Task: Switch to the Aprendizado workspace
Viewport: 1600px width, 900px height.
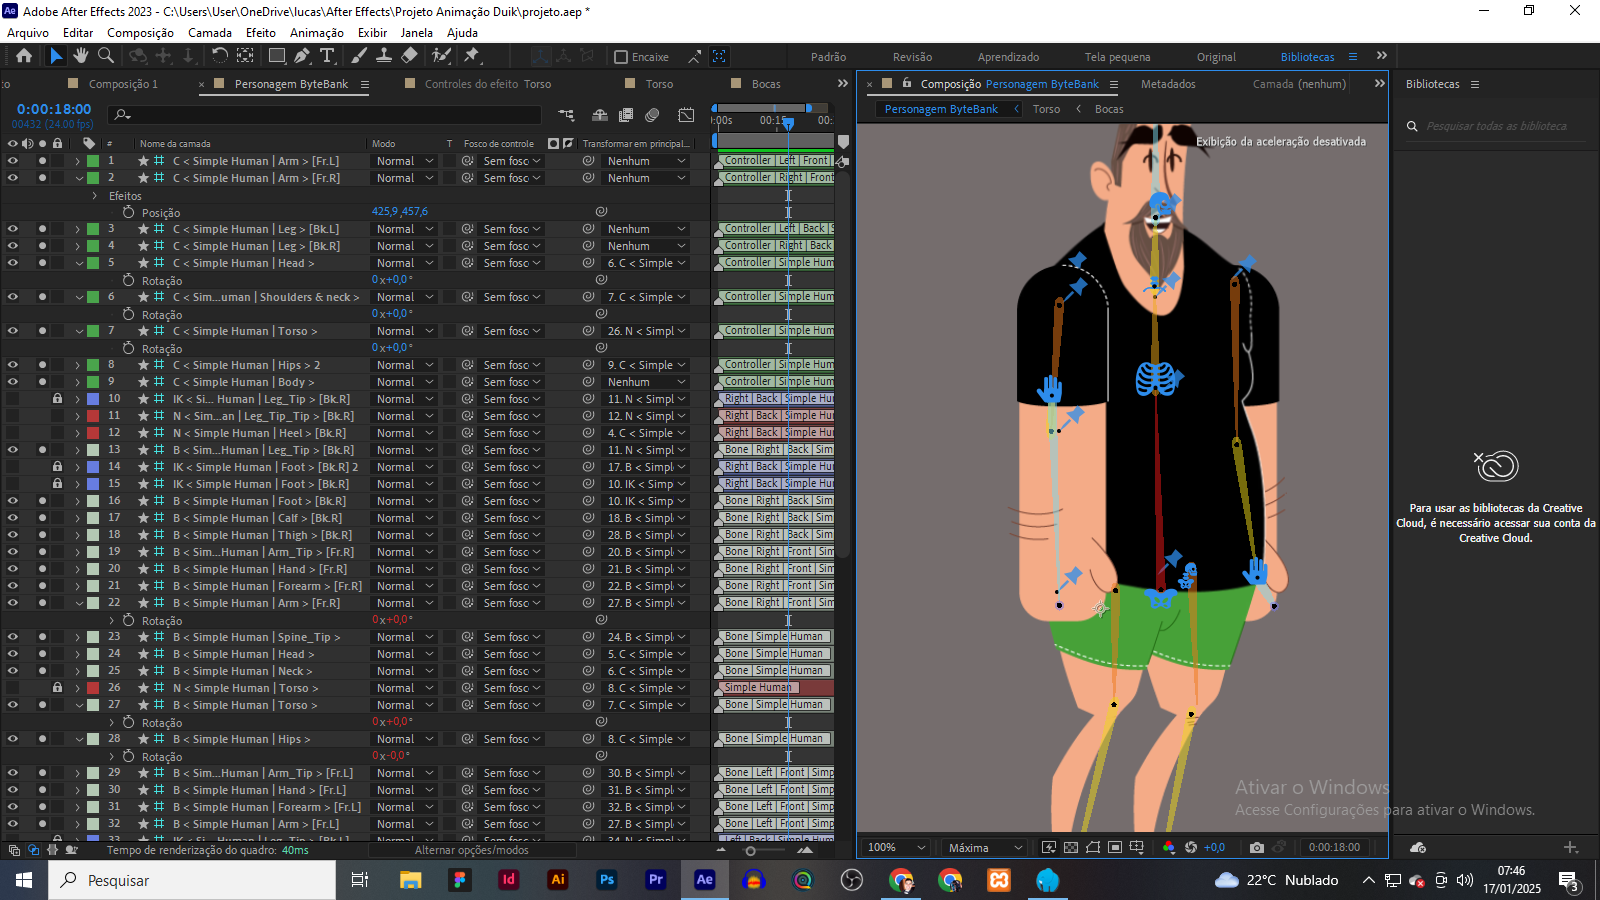Action: coord(1008,57)
